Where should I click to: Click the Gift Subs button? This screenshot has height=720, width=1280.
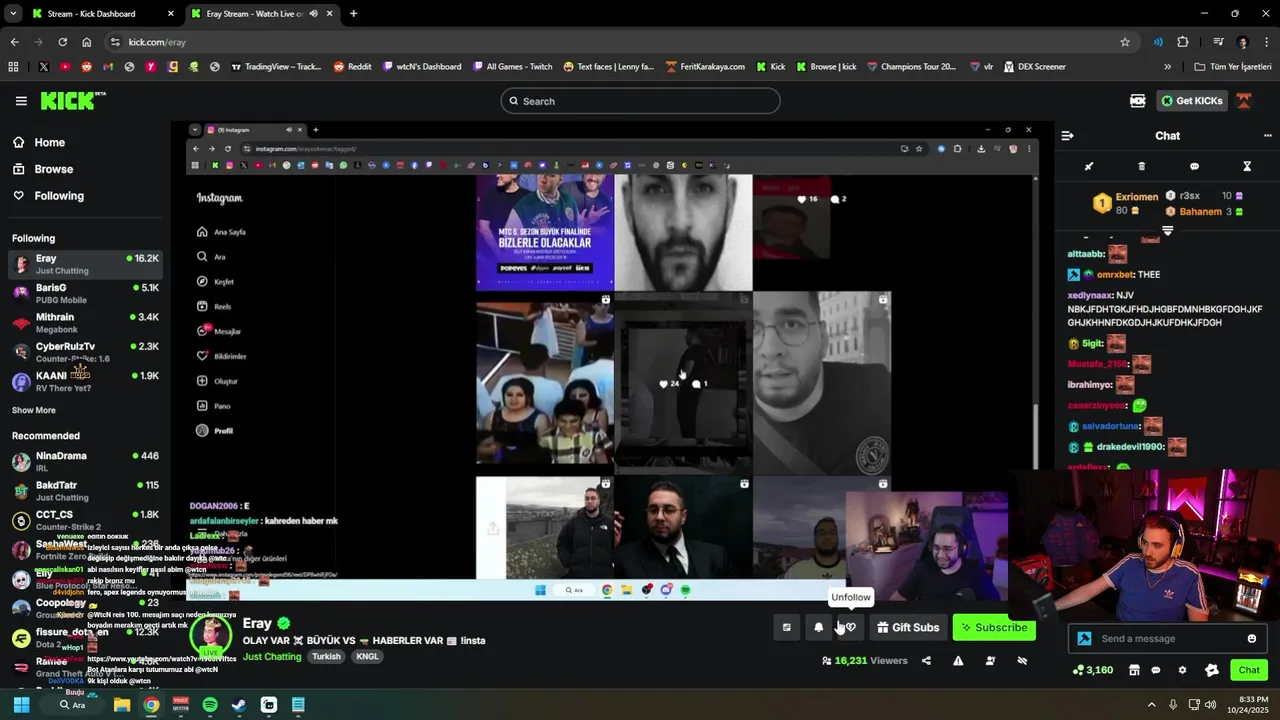tap(908, 627)
